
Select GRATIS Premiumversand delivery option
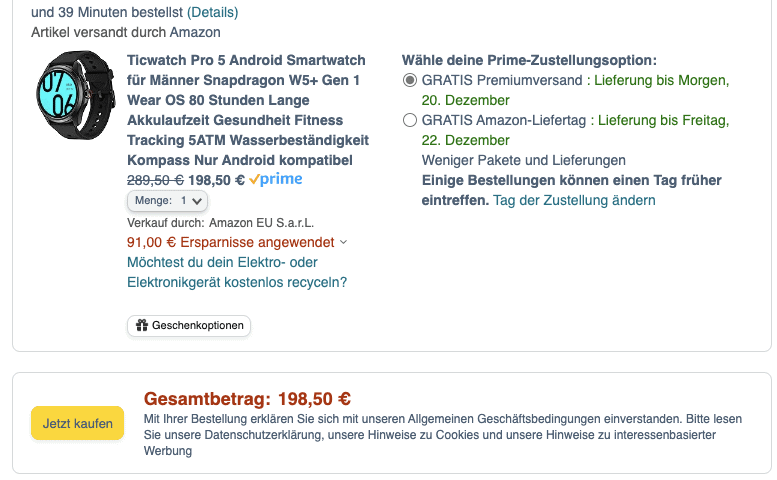click(x=410, y=81)
